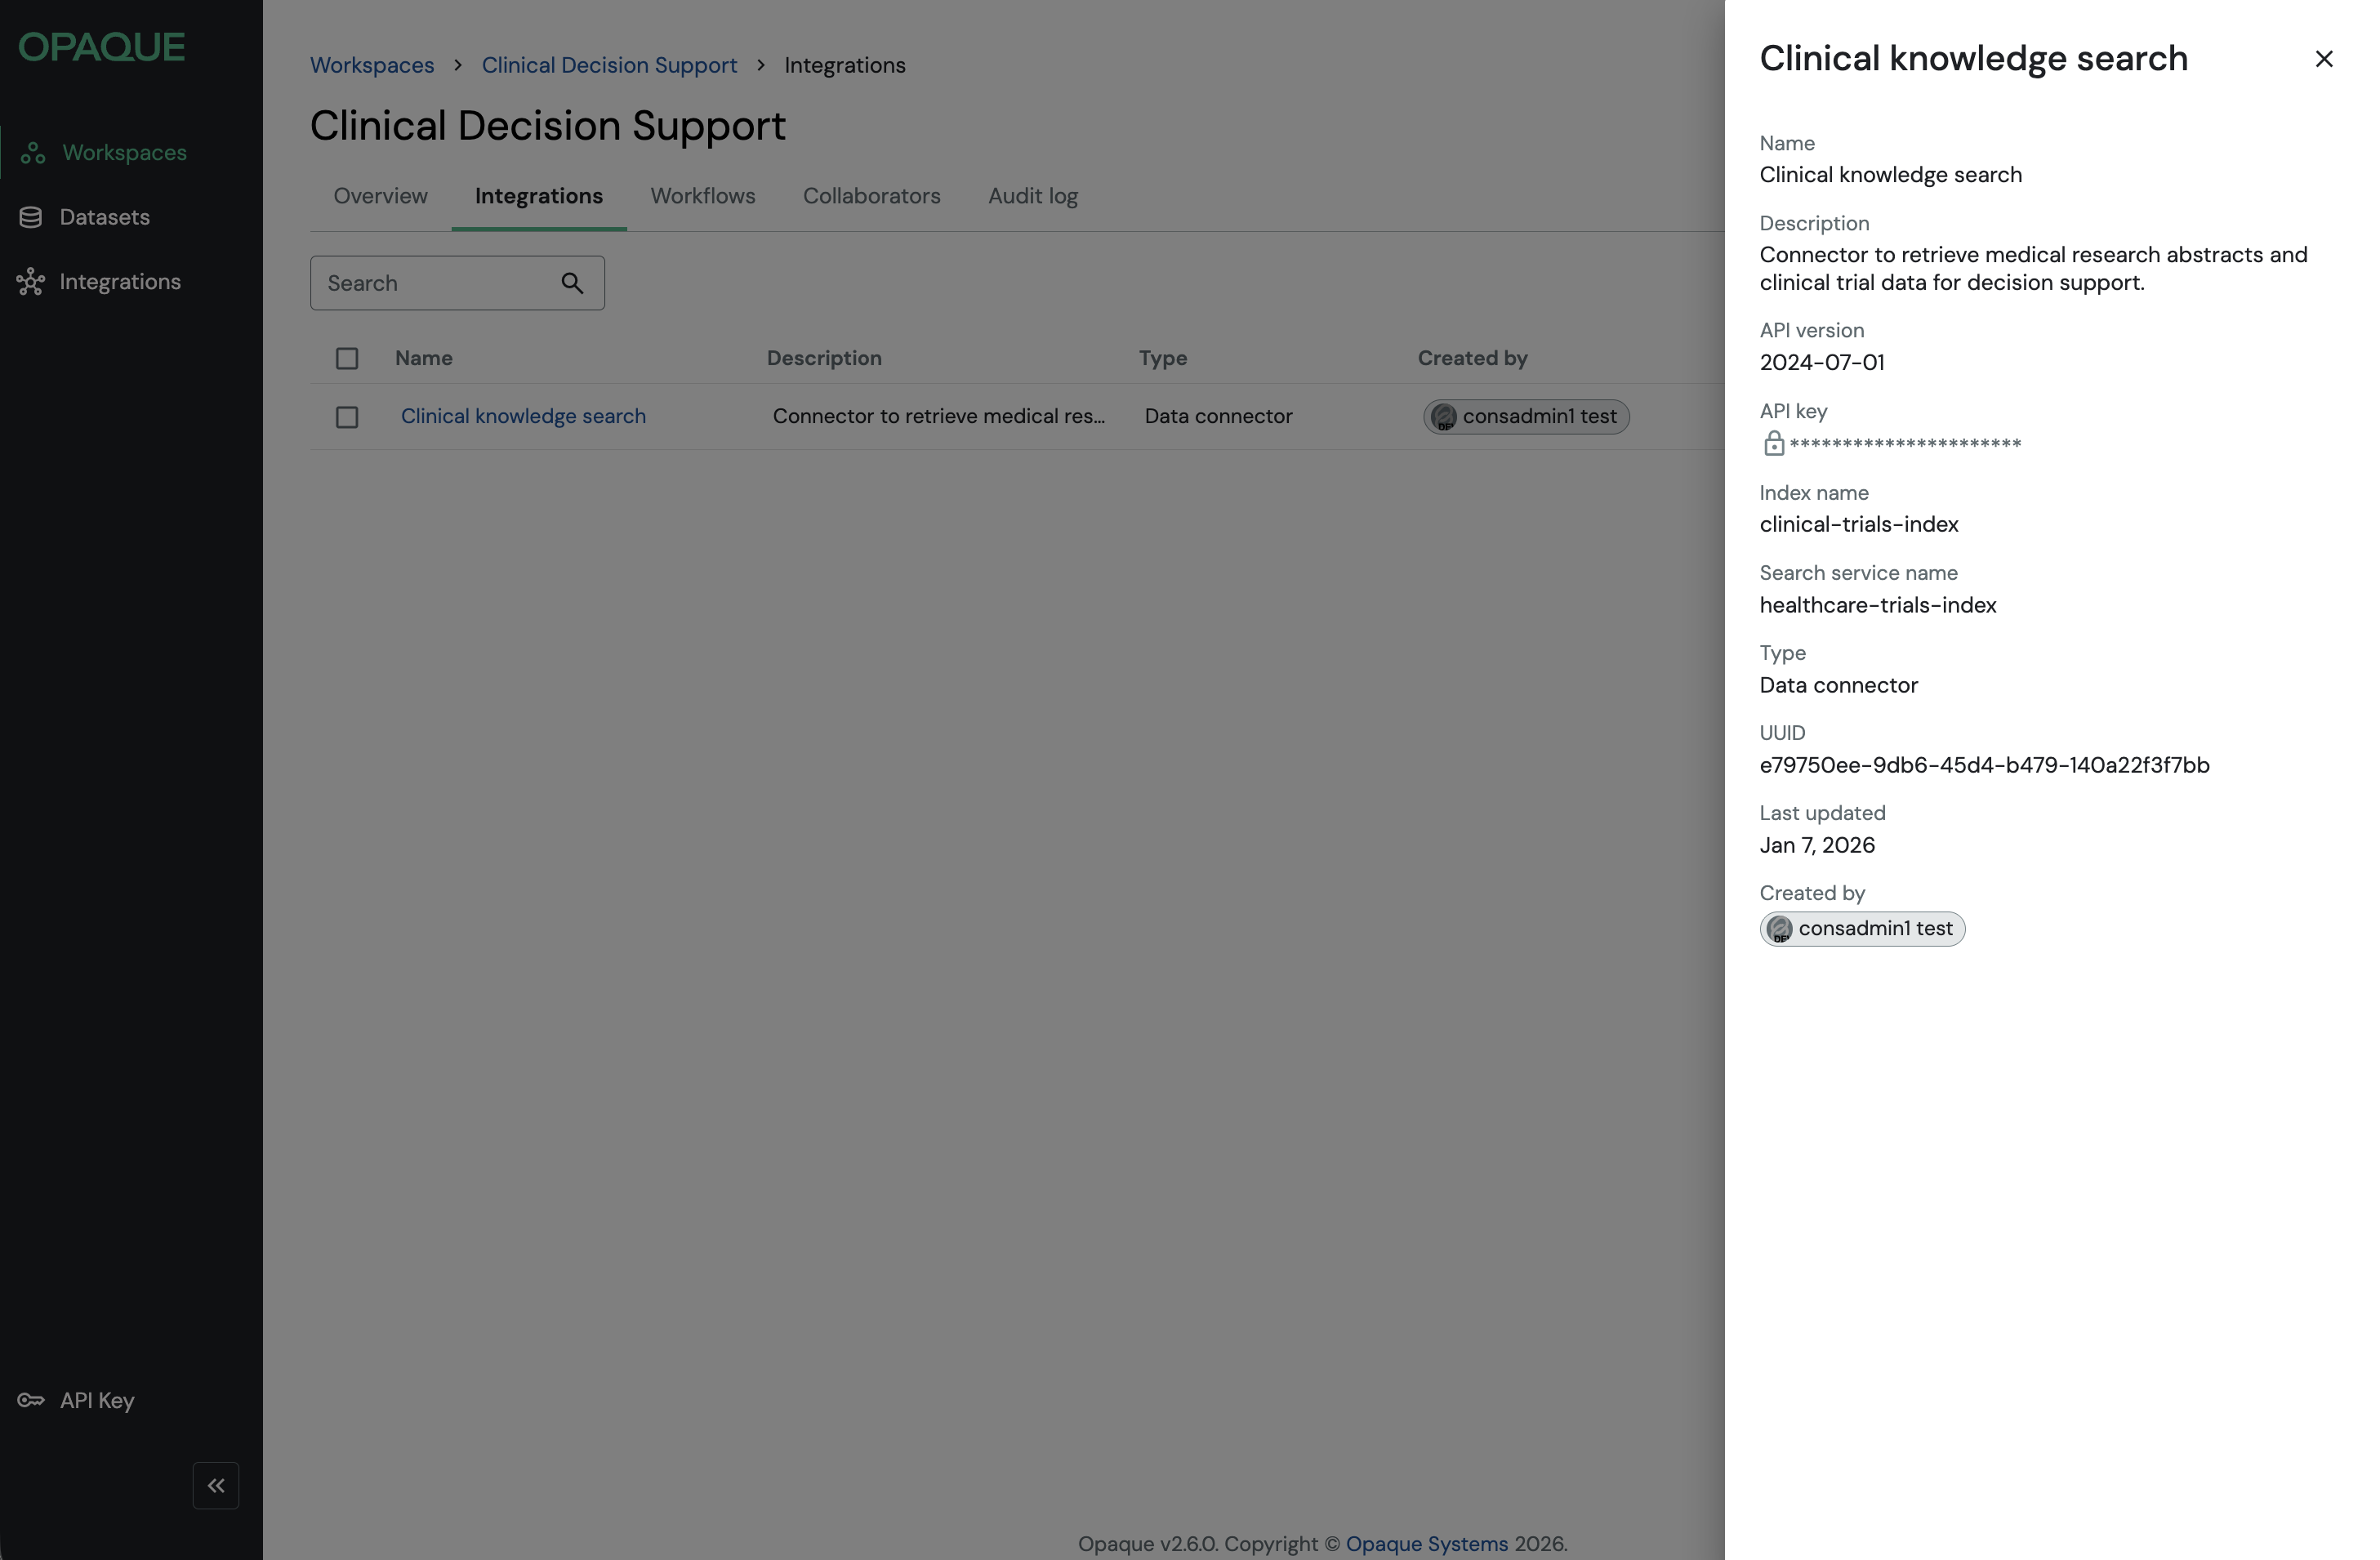Switch to the Overview tab

380,196
